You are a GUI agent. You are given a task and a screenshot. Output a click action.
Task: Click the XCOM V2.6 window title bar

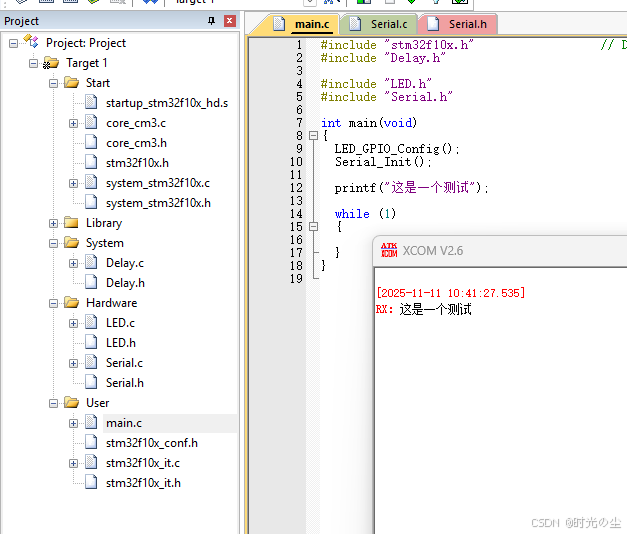click(500, 251)
